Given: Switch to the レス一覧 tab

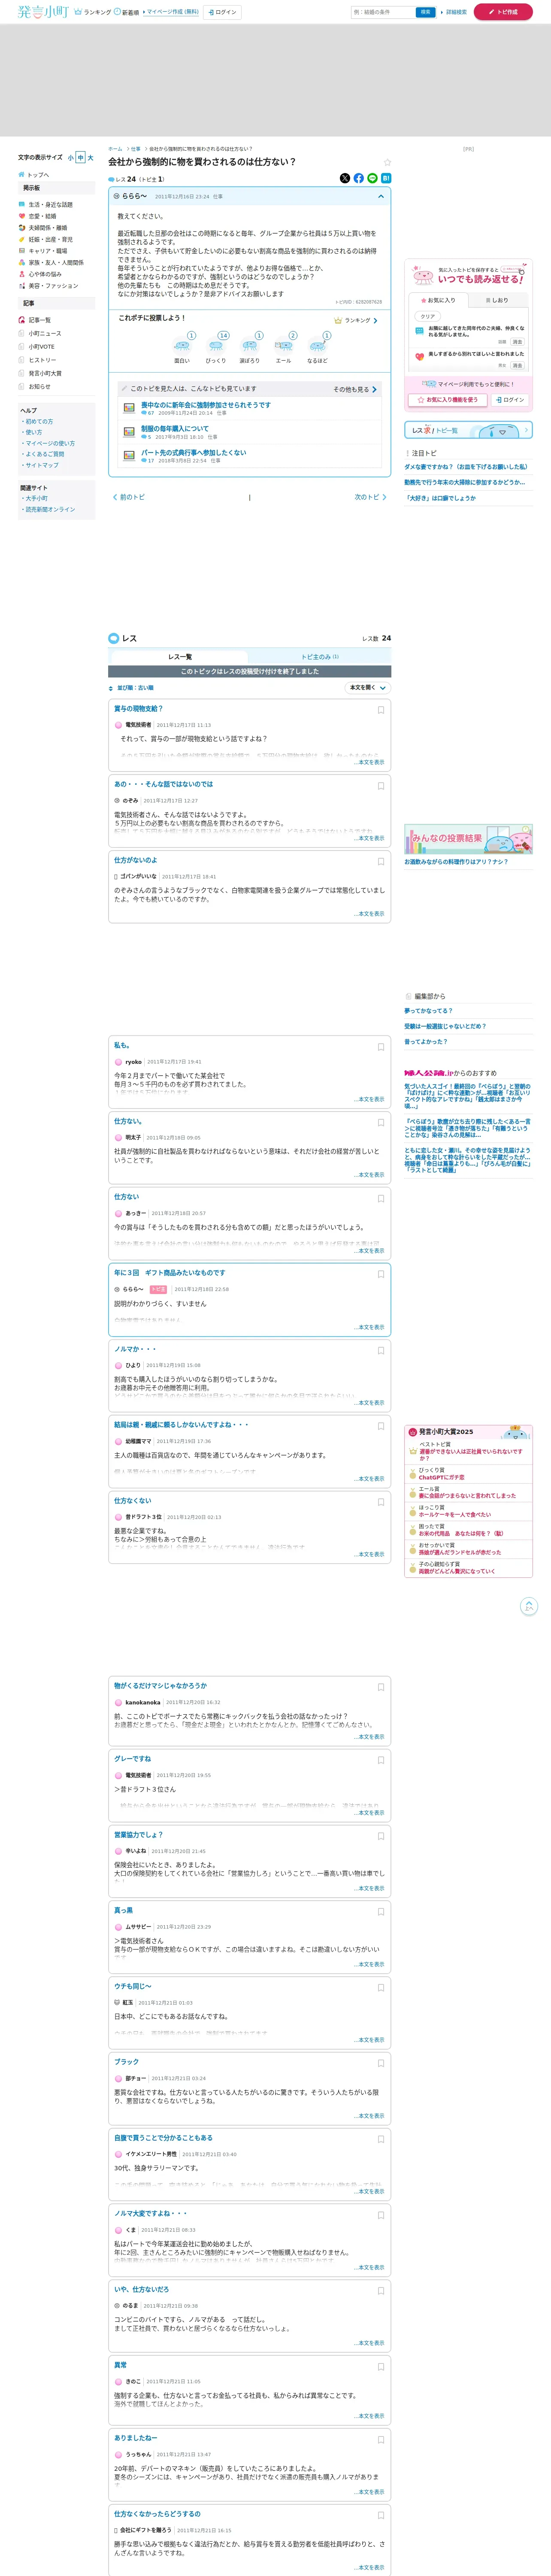Looking at the screenshot, I should pos(180,657).
